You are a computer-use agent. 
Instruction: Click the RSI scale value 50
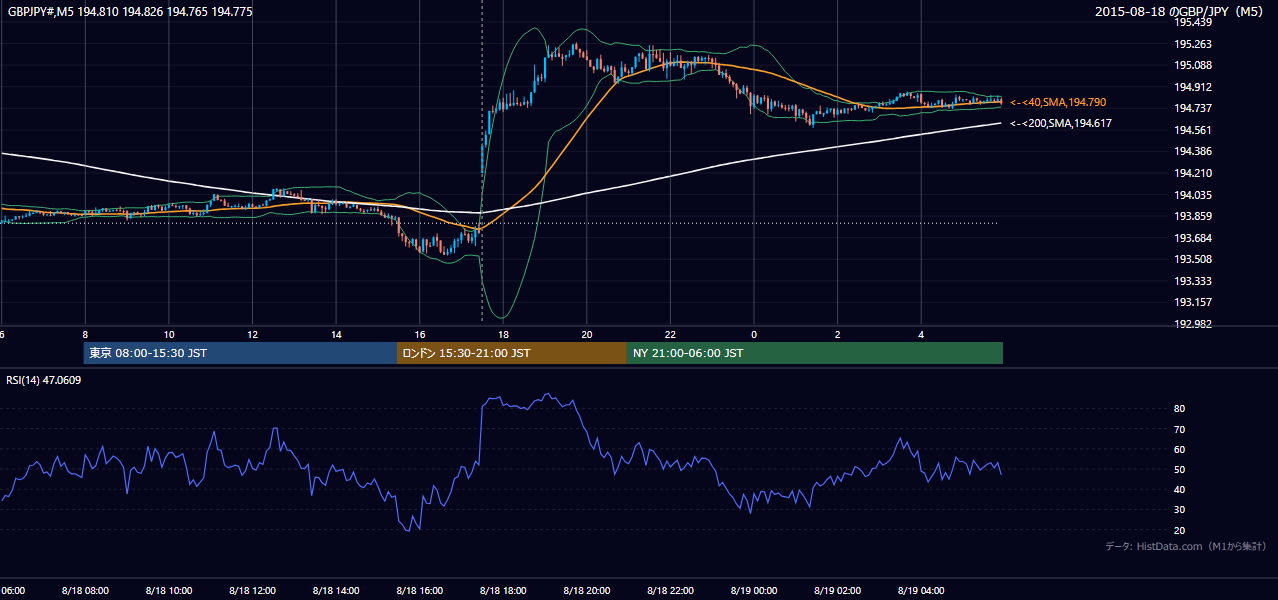click(1180, 469)
